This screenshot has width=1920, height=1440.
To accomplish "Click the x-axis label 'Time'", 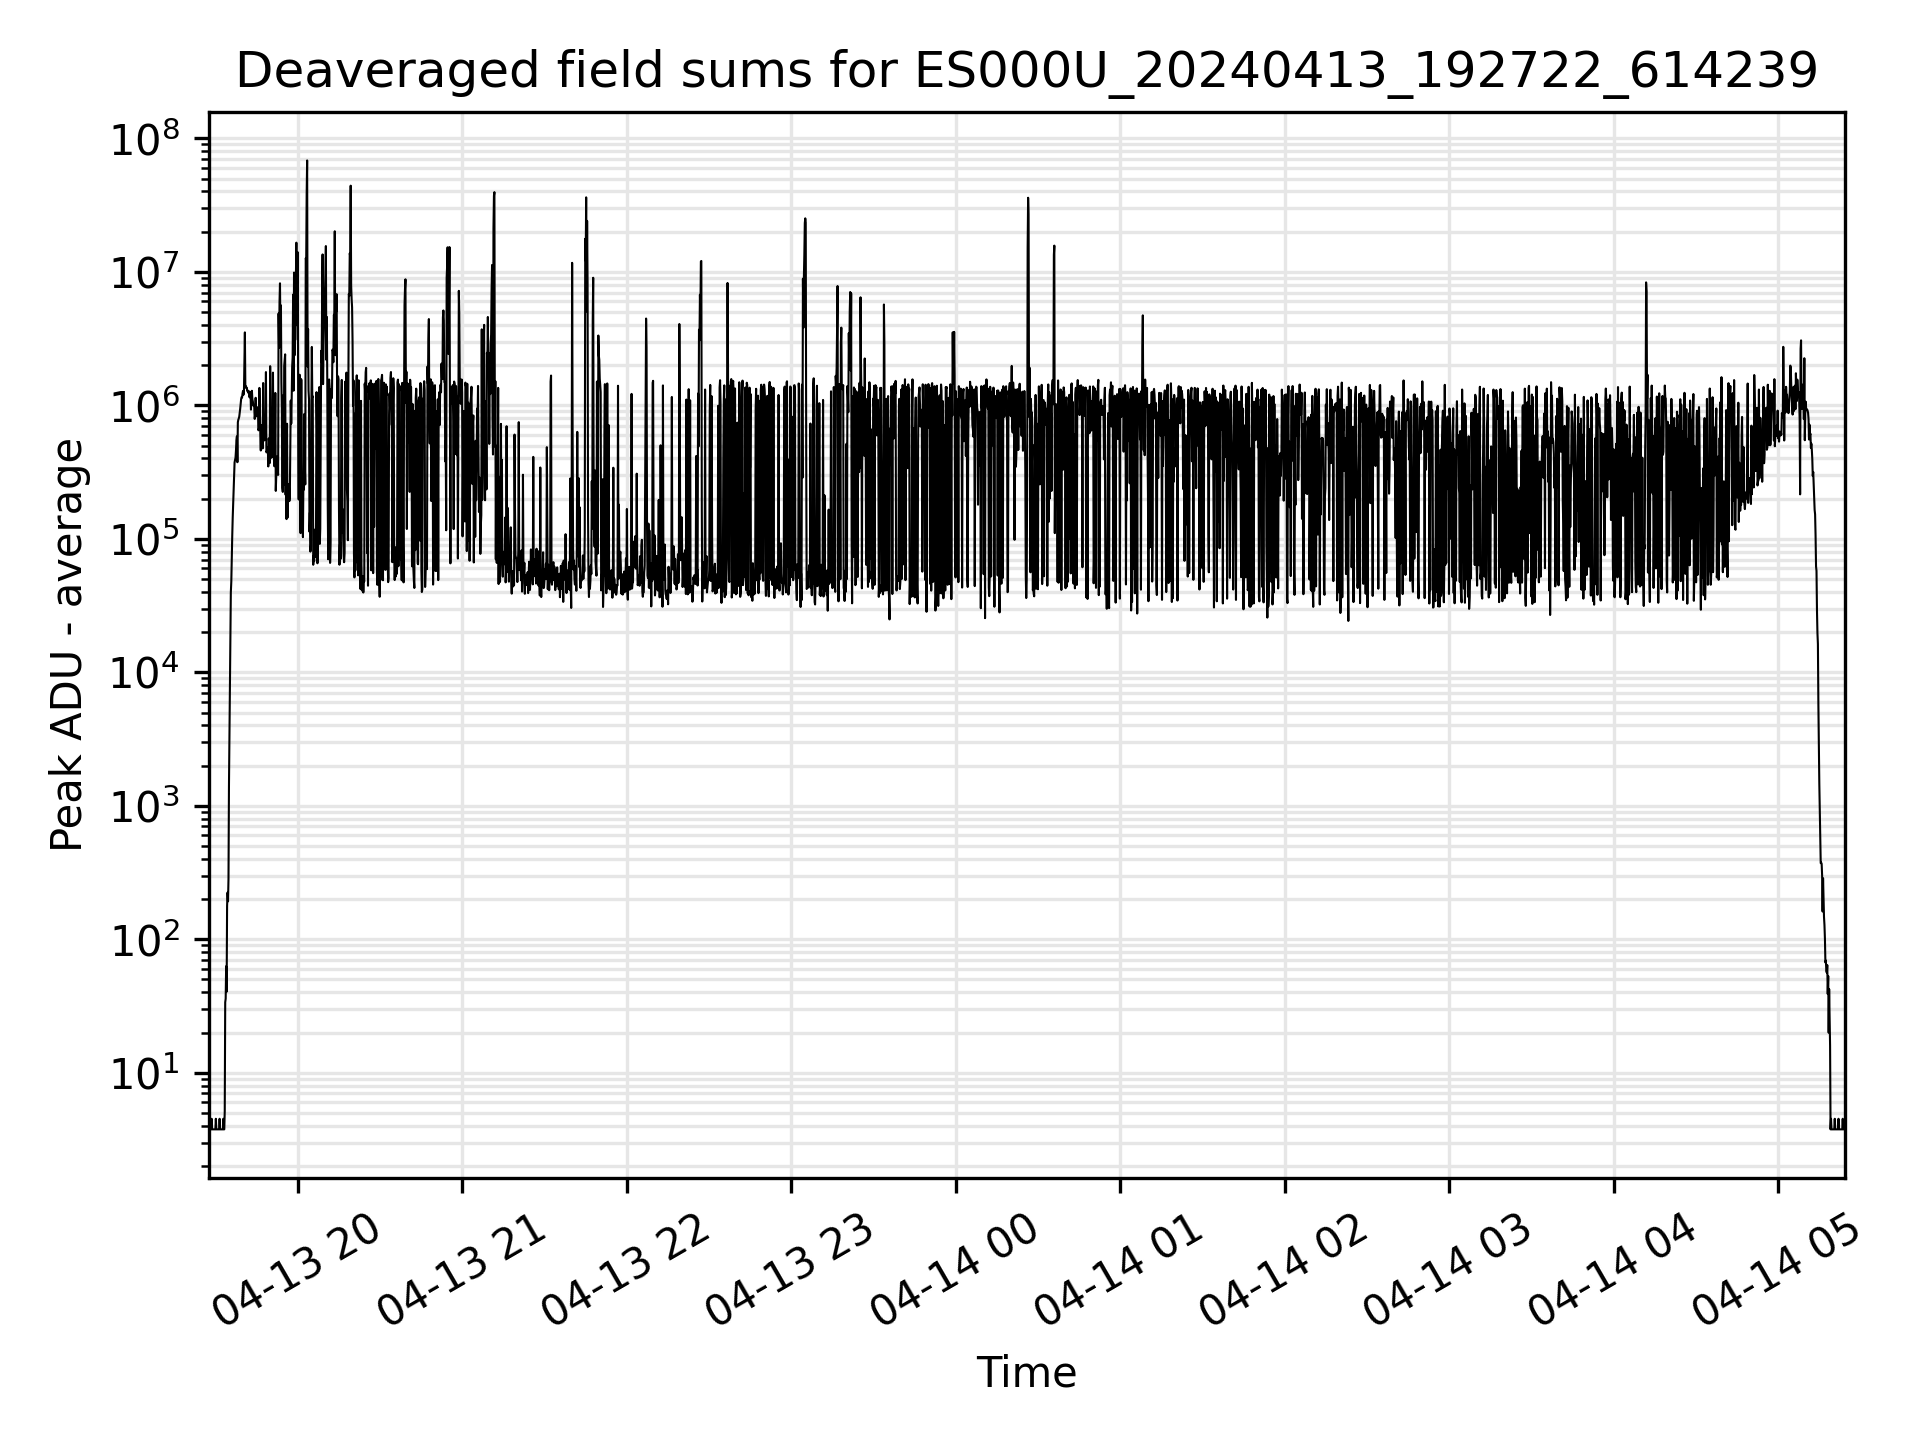I will [x=1026, y=1372].
